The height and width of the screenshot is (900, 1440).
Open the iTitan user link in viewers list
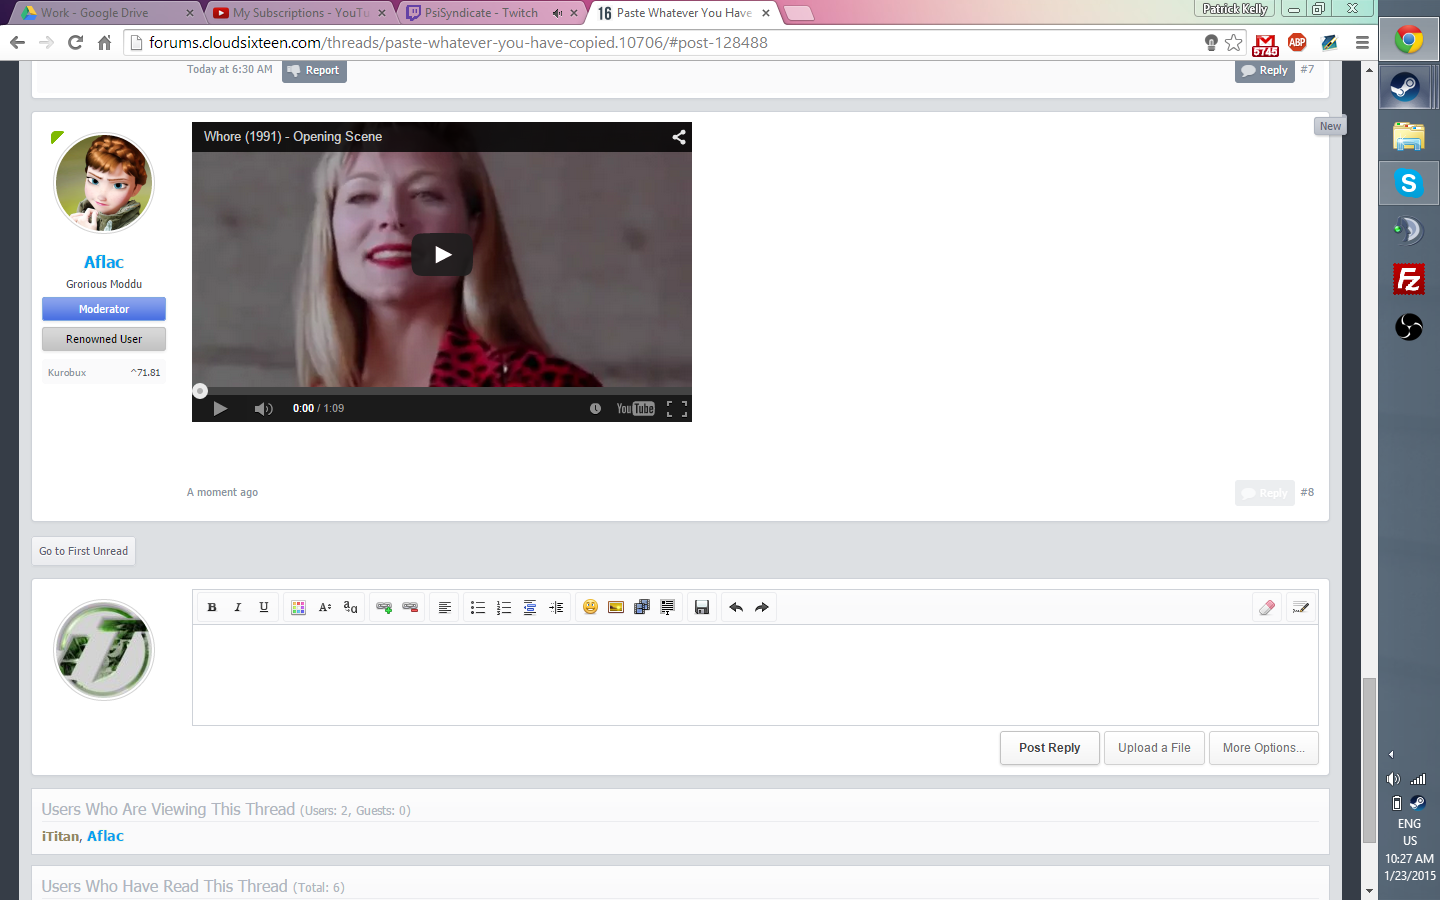[x=60, y=836]
